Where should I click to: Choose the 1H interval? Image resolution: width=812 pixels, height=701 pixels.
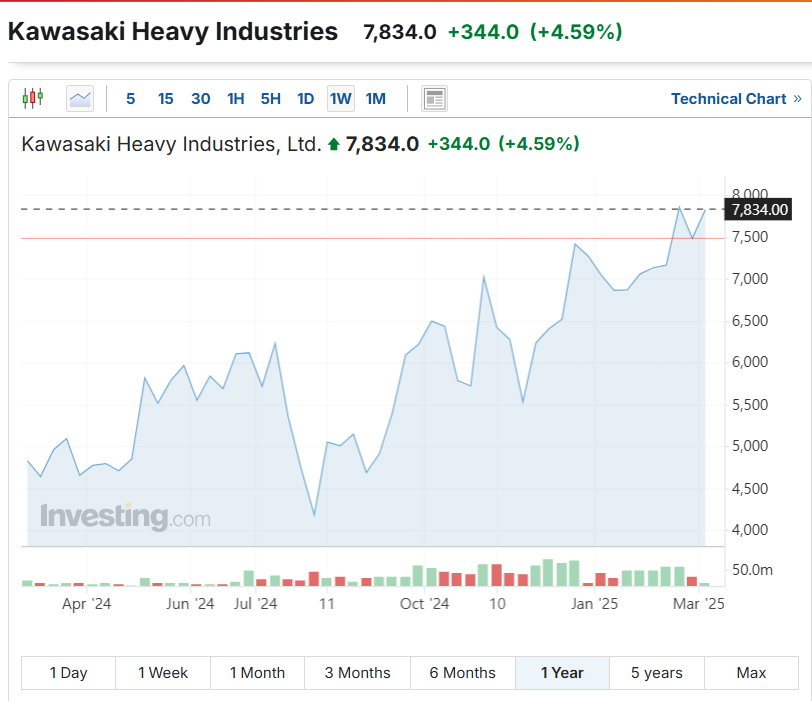point(236,98)
